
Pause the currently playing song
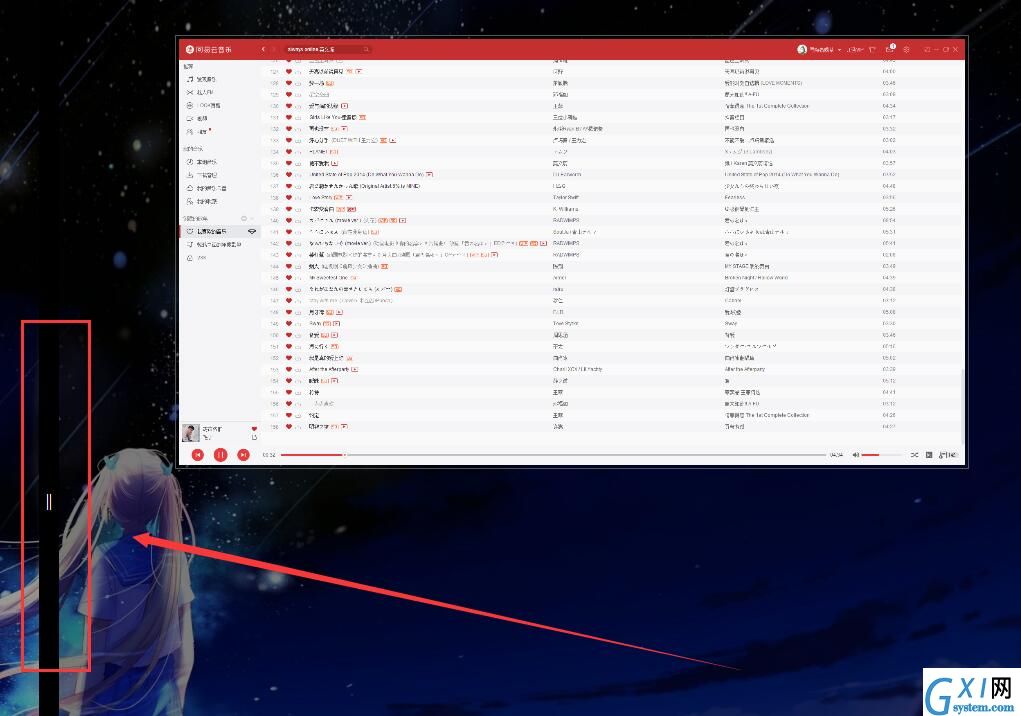220,455
